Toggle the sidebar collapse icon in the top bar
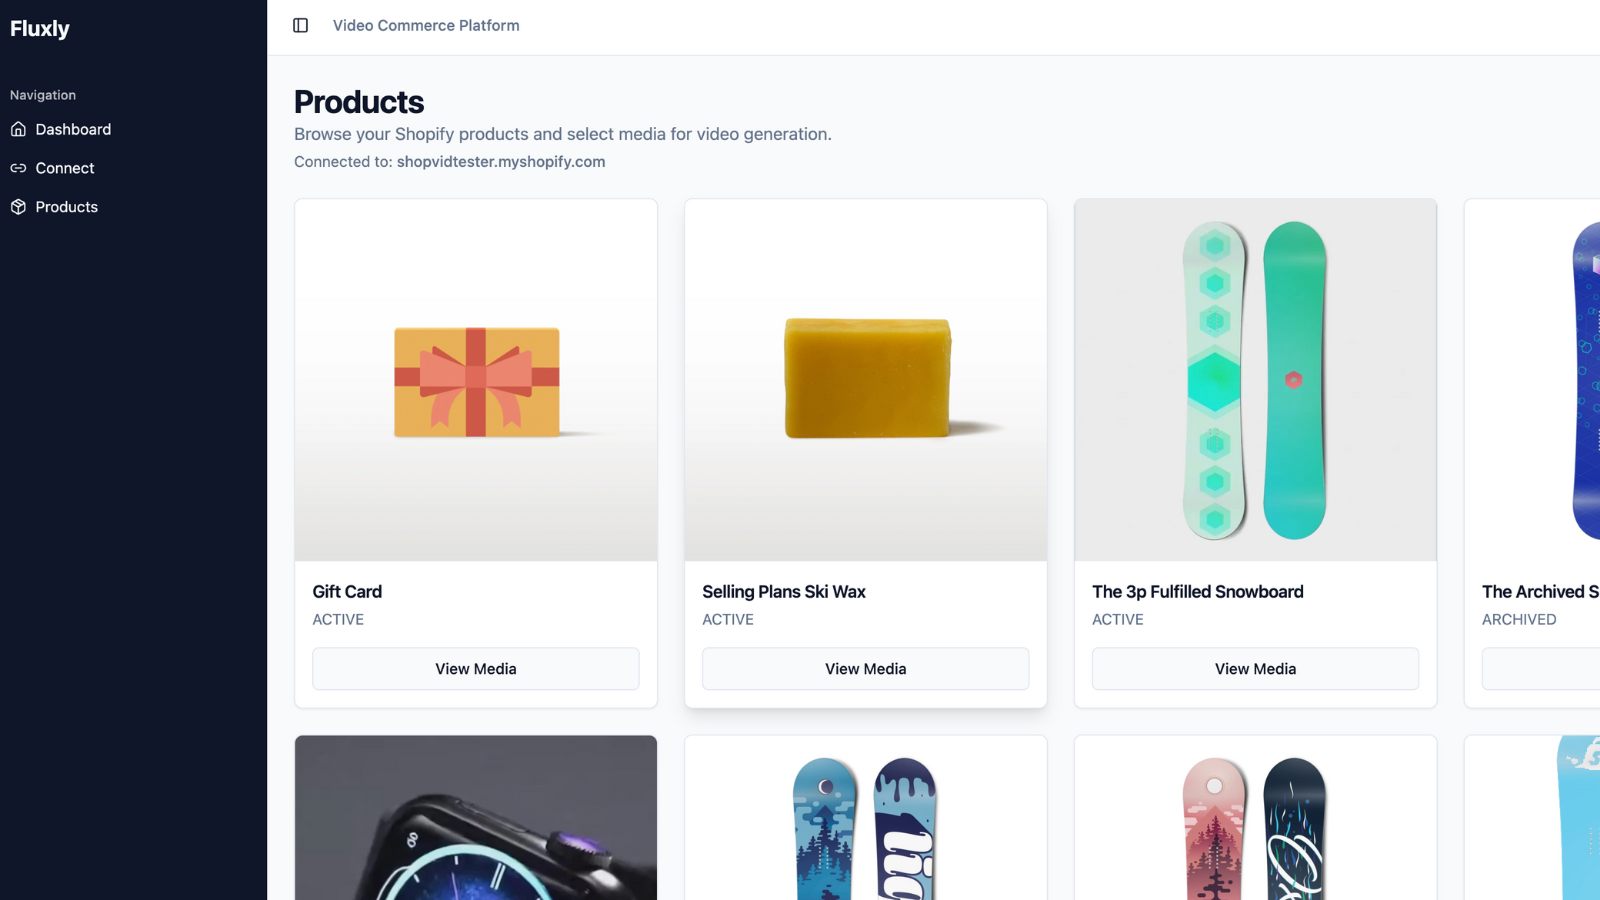 (x=300, y=25)
